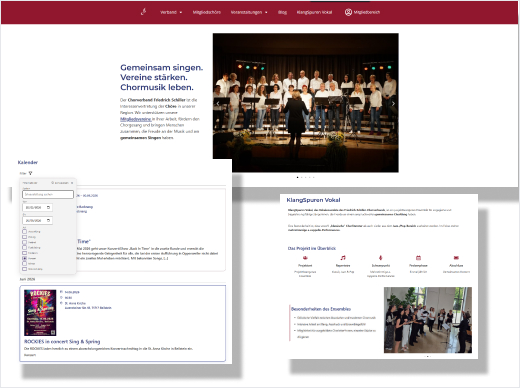
Task: Tick the first checkbox in the Art list
Action: coord(24,231)
